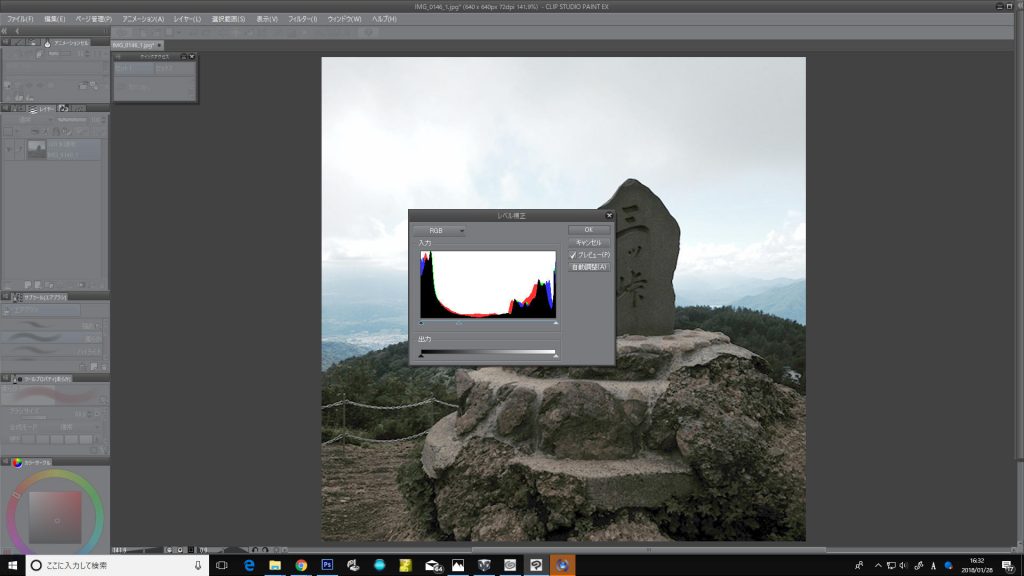Click the taskbar search box
Viewport: 1024px width, 576px height.
point(117,566)
